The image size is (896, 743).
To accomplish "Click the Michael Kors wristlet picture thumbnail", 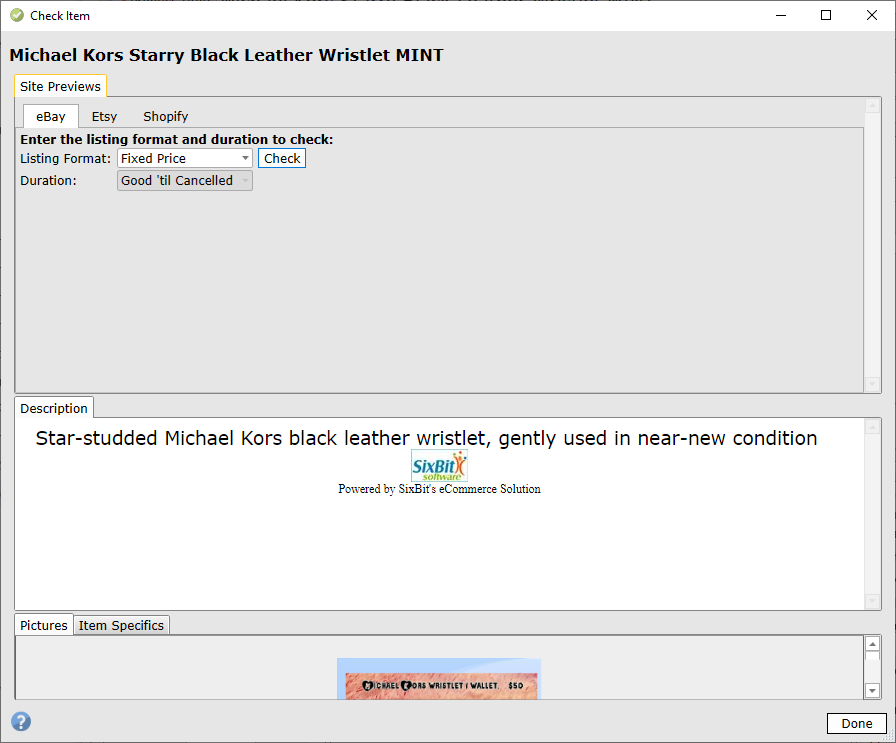I will 438,680.
